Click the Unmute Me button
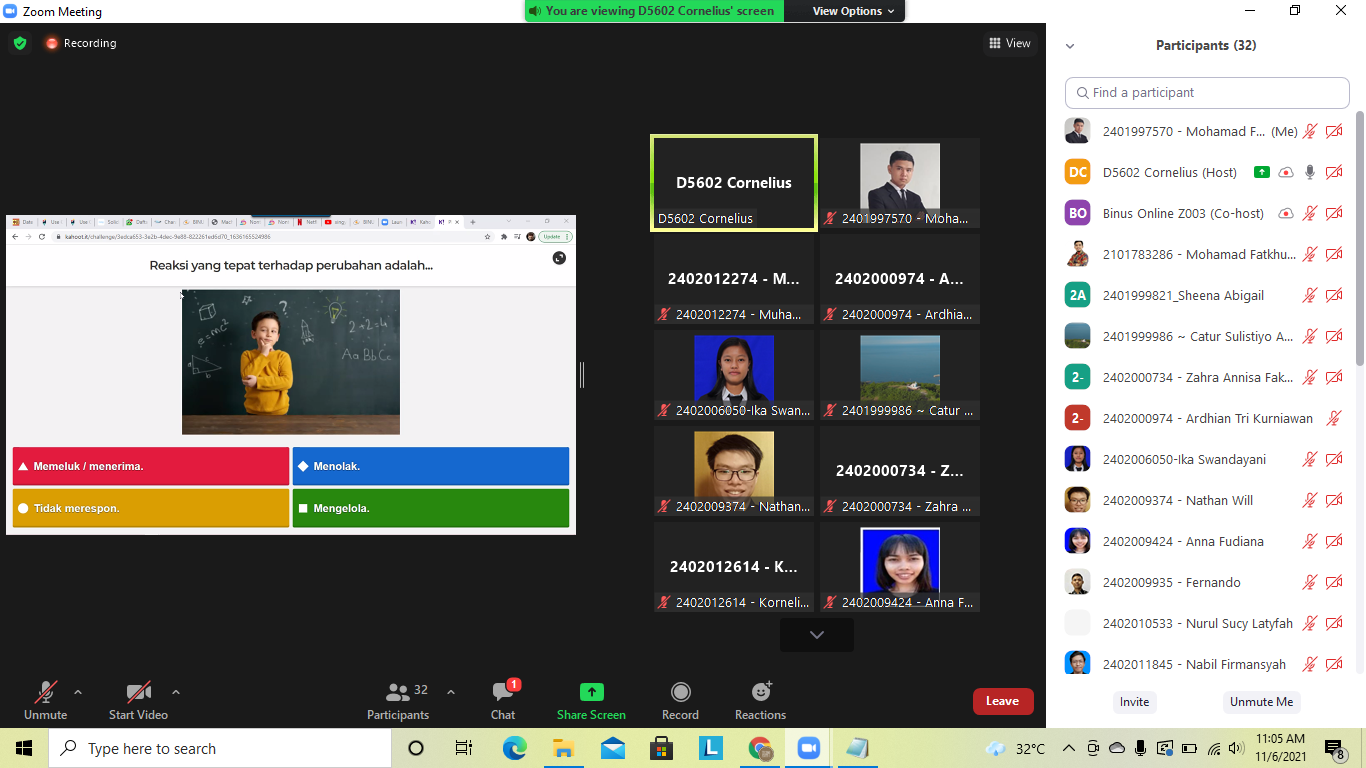1366x768 pixels. [x=1261, y=702]
